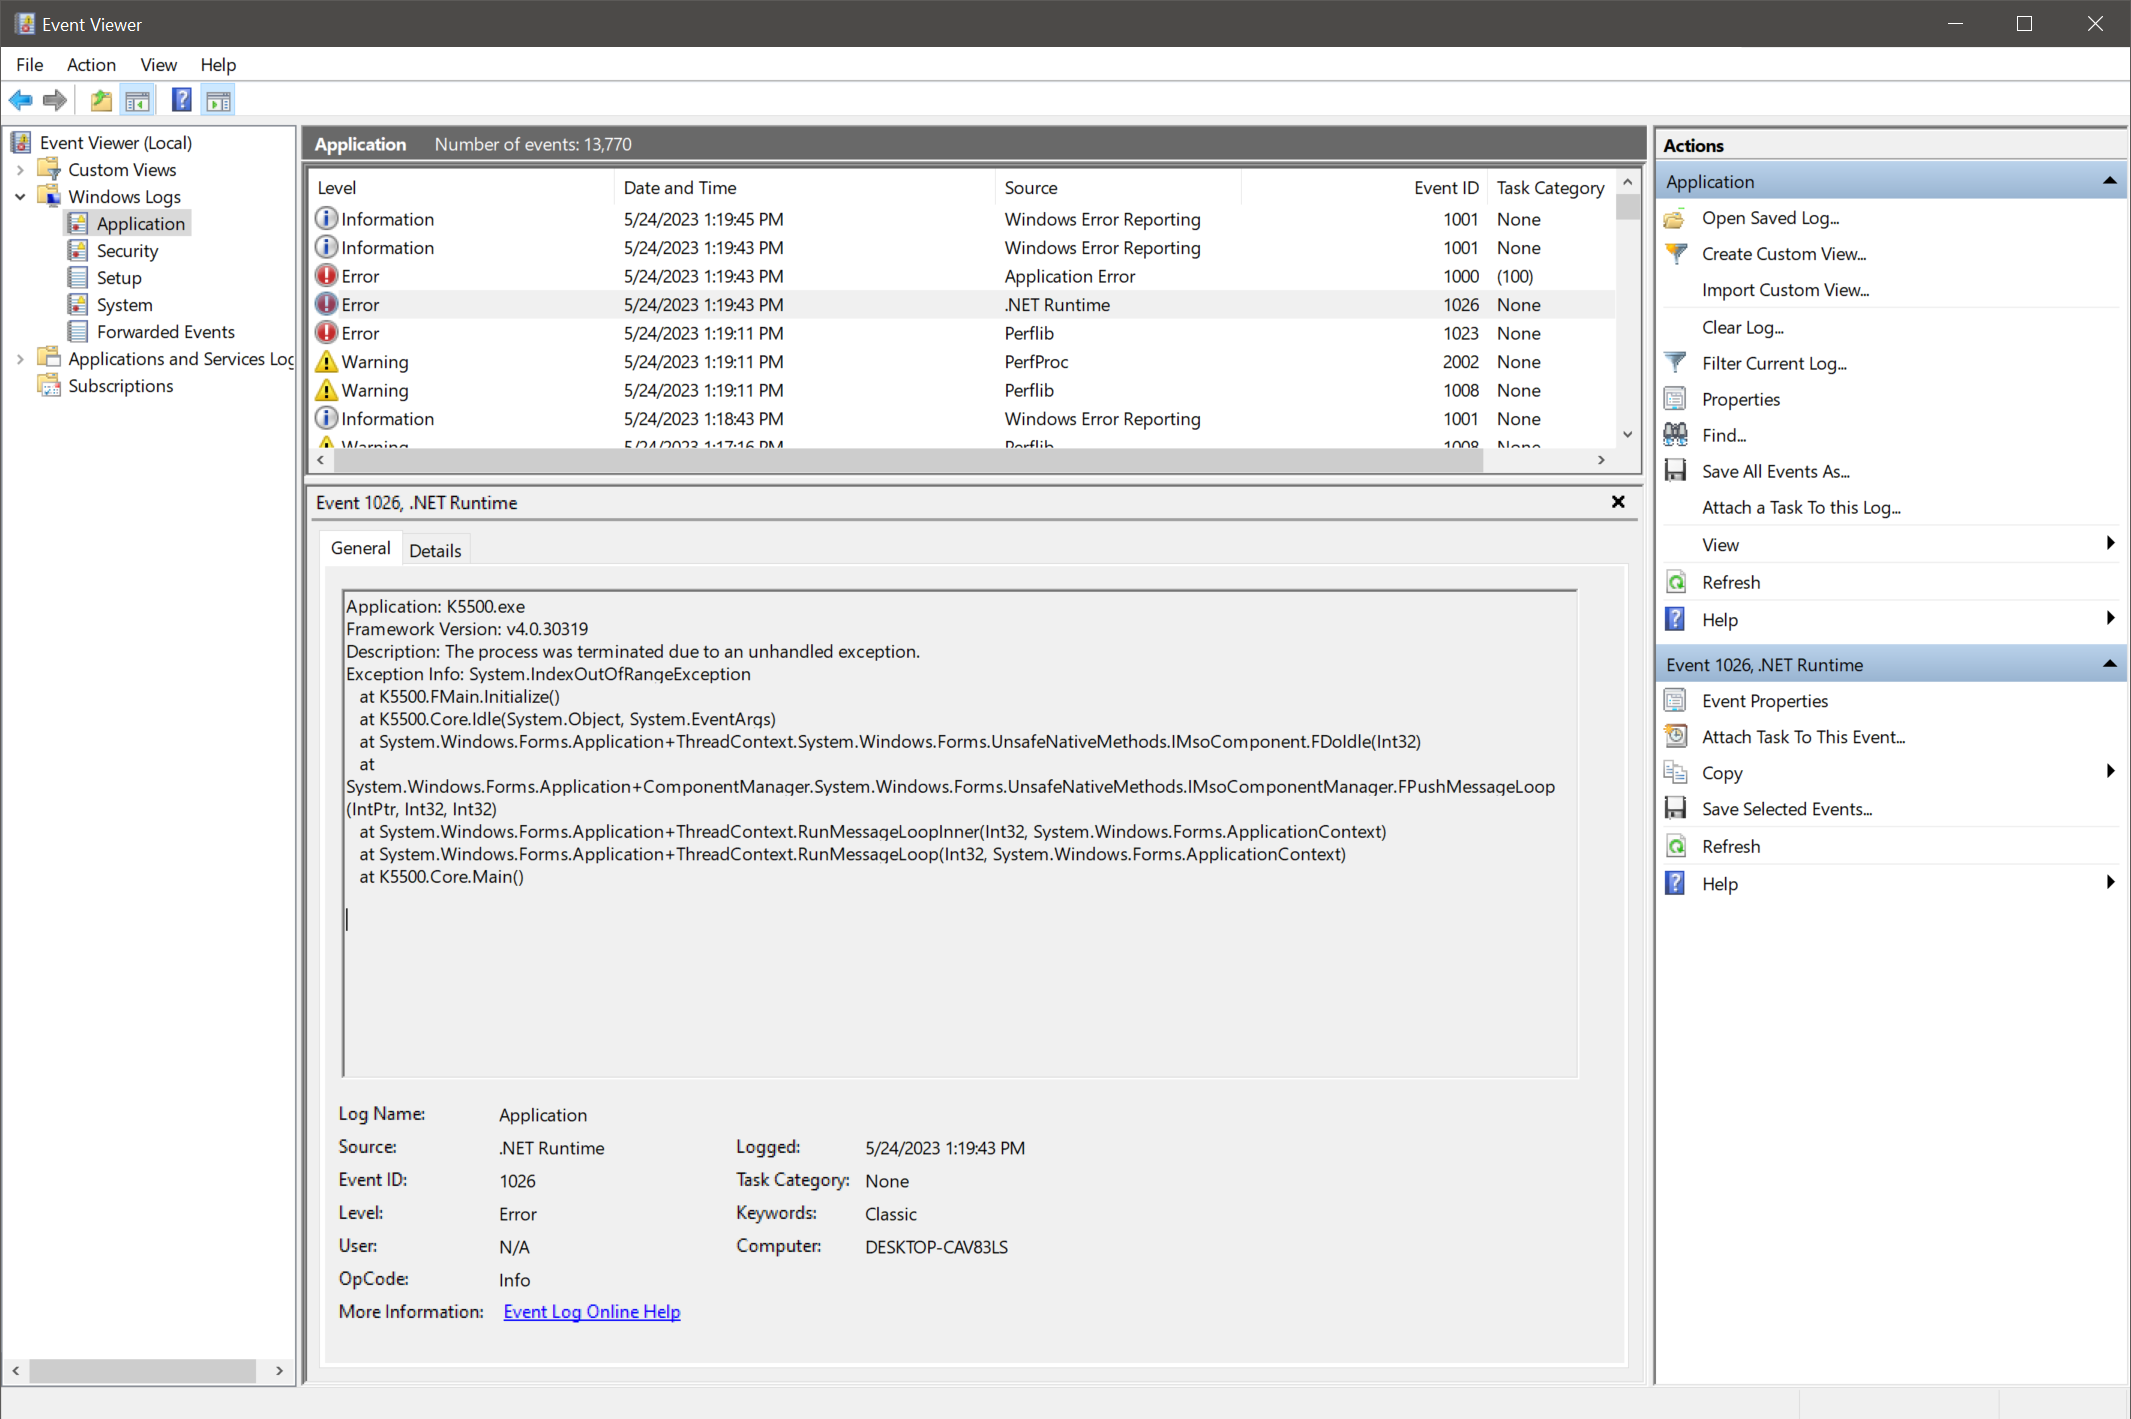Click the Find binoculars icon
The image size is (2131, 1419).
(1676, 435)
